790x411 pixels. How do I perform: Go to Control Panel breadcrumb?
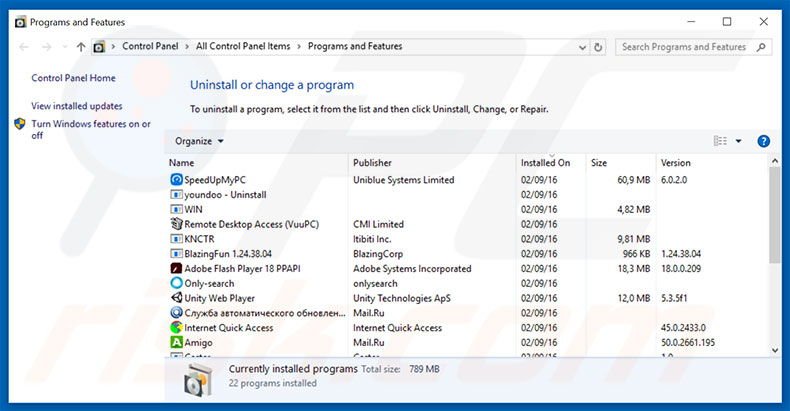[x=150, y=46]
